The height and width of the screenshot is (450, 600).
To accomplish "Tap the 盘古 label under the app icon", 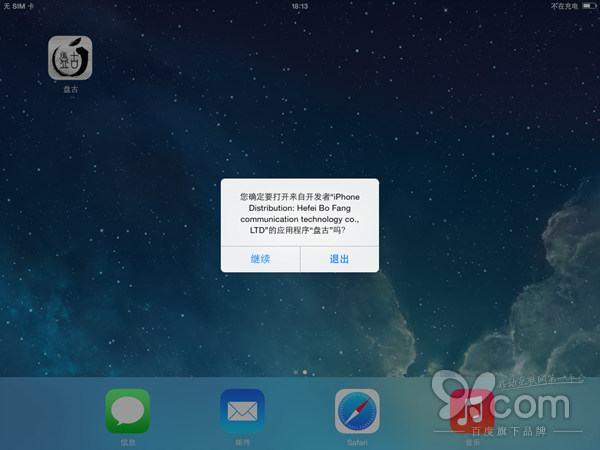I will pos(70,89).
